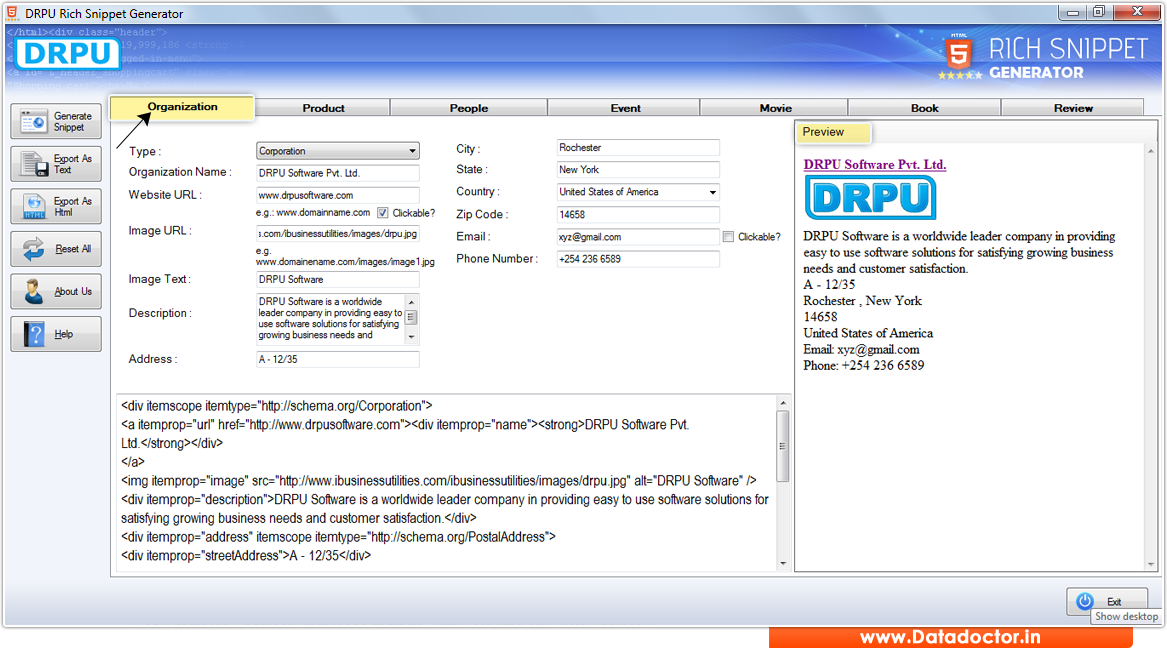
Task: Switch to the People tab
Action: point(469,108)
